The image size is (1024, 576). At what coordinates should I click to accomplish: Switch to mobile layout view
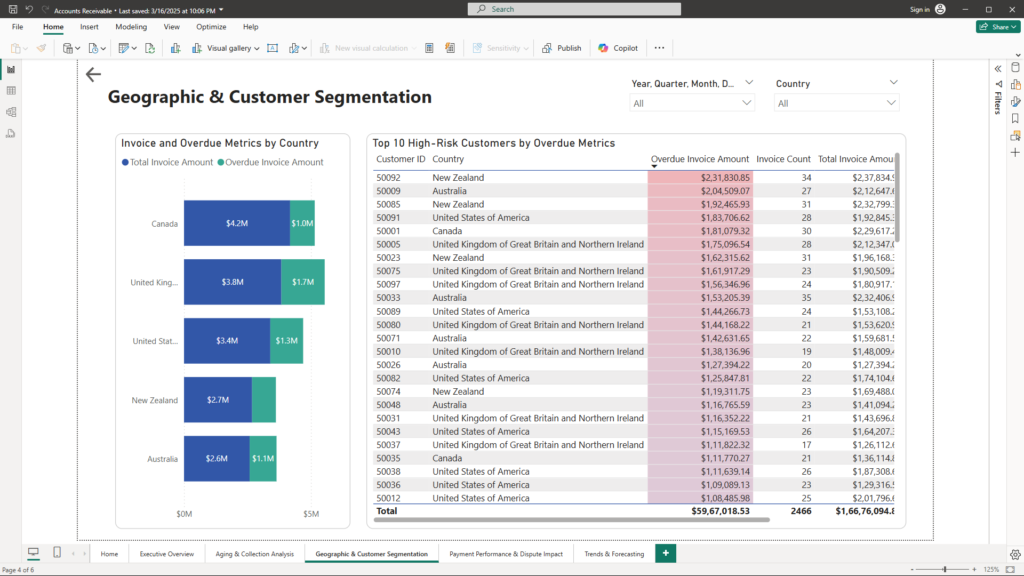57,553
